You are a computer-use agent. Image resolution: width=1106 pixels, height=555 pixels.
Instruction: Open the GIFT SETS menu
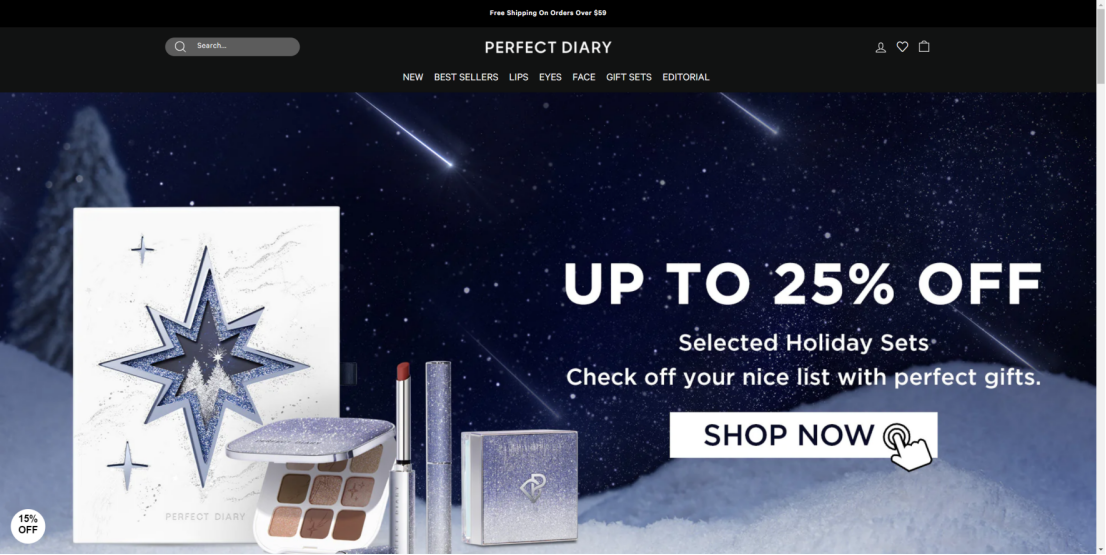point(628,77)
